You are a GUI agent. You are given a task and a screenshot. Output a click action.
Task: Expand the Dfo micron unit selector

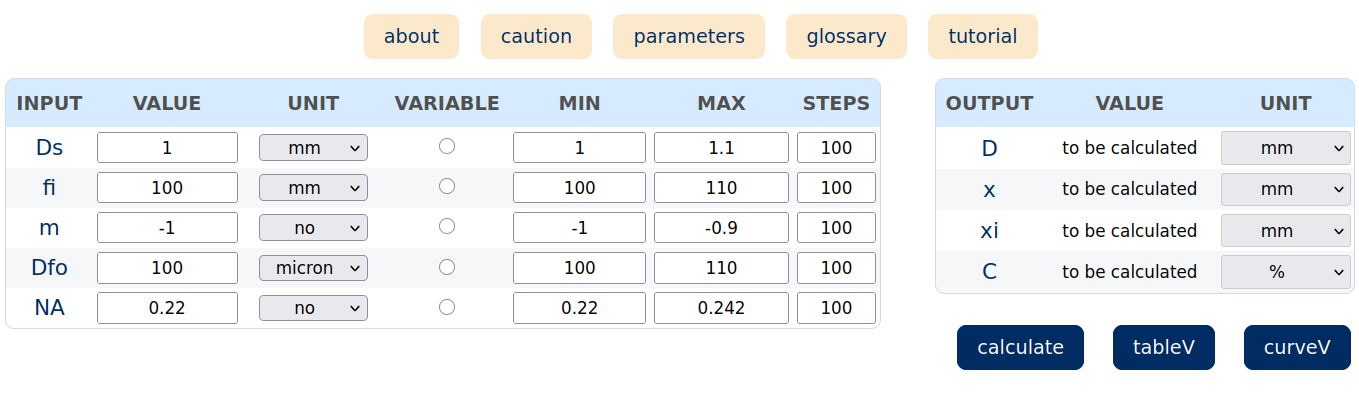click(313, 268)
